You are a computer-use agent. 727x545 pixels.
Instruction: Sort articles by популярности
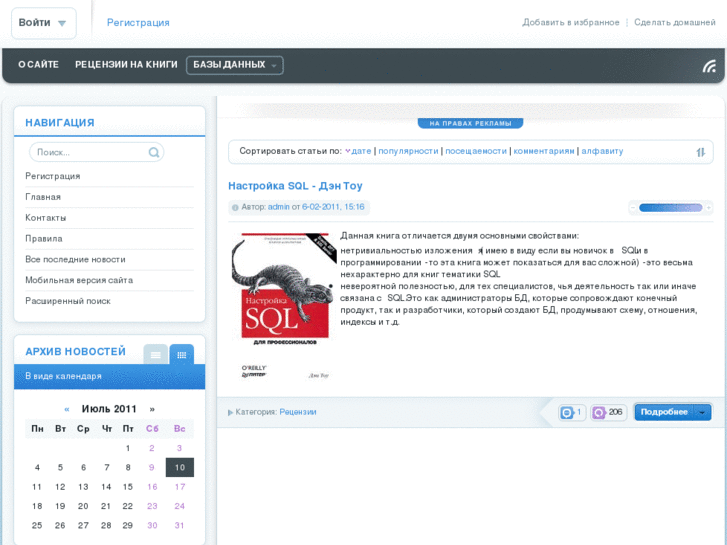408,151
